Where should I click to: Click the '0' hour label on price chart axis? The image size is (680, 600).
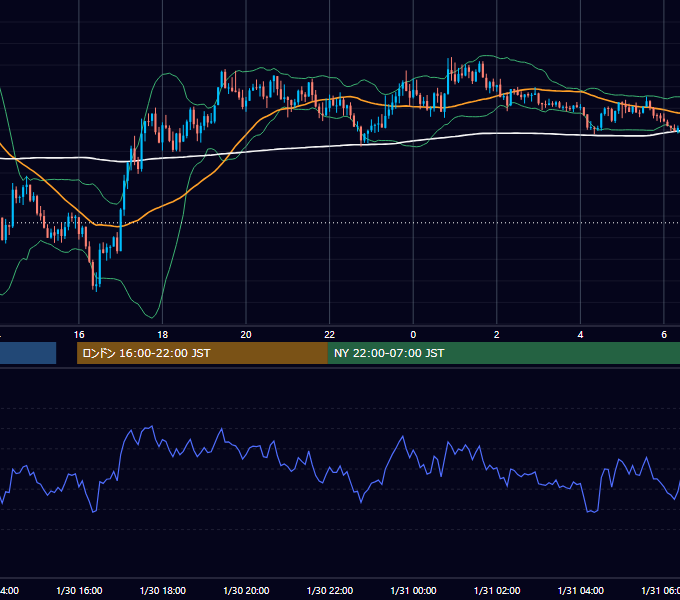tap(413, 335)
